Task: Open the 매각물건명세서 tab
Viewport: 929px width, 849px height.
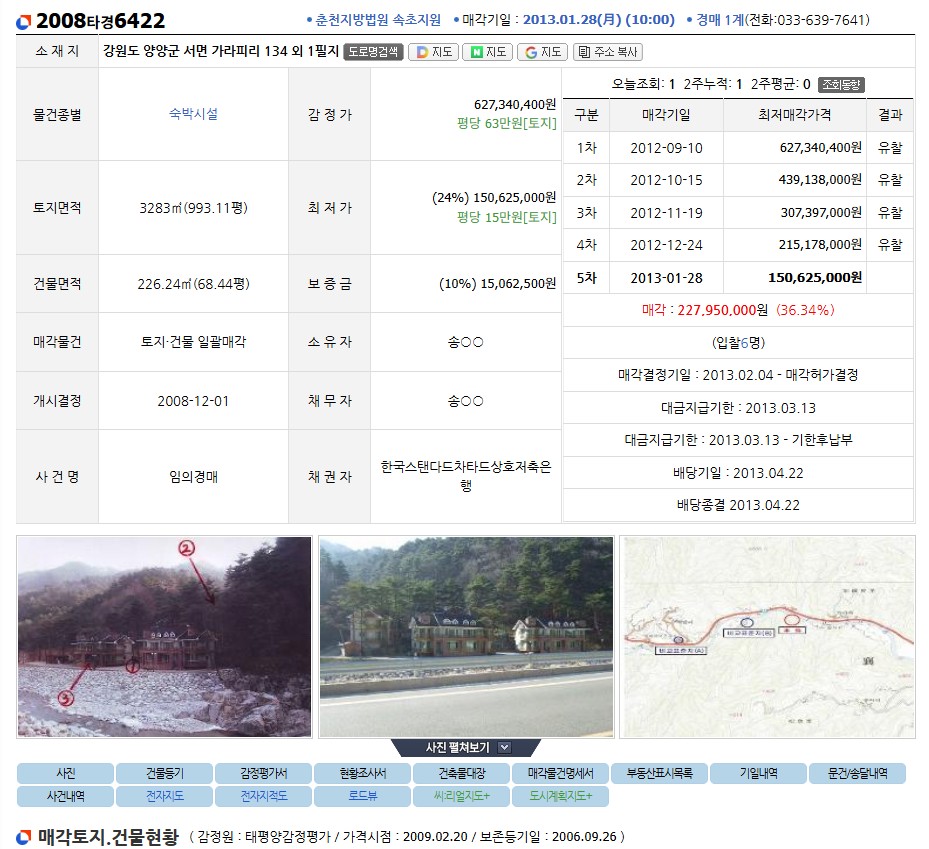Action: tap(560, 773)
